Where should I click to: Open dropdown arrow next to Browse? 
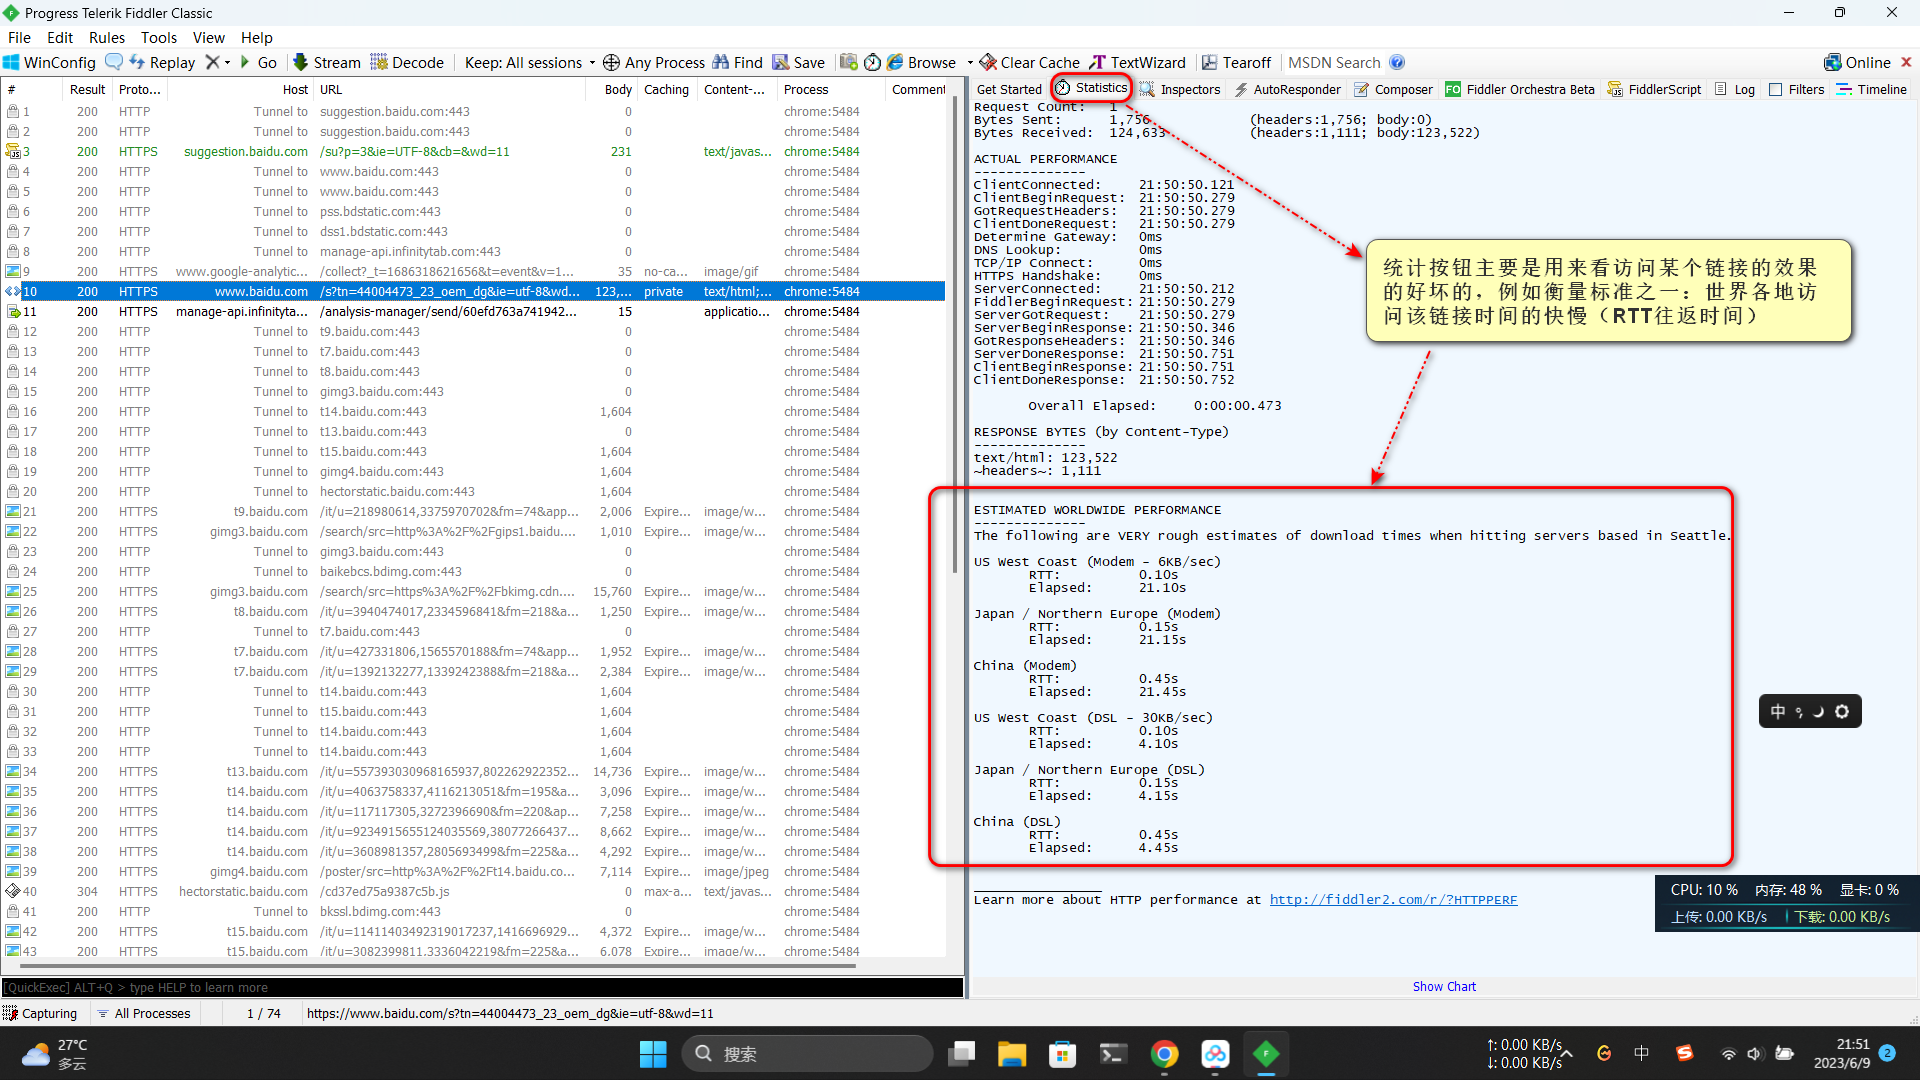click(970, 62)
